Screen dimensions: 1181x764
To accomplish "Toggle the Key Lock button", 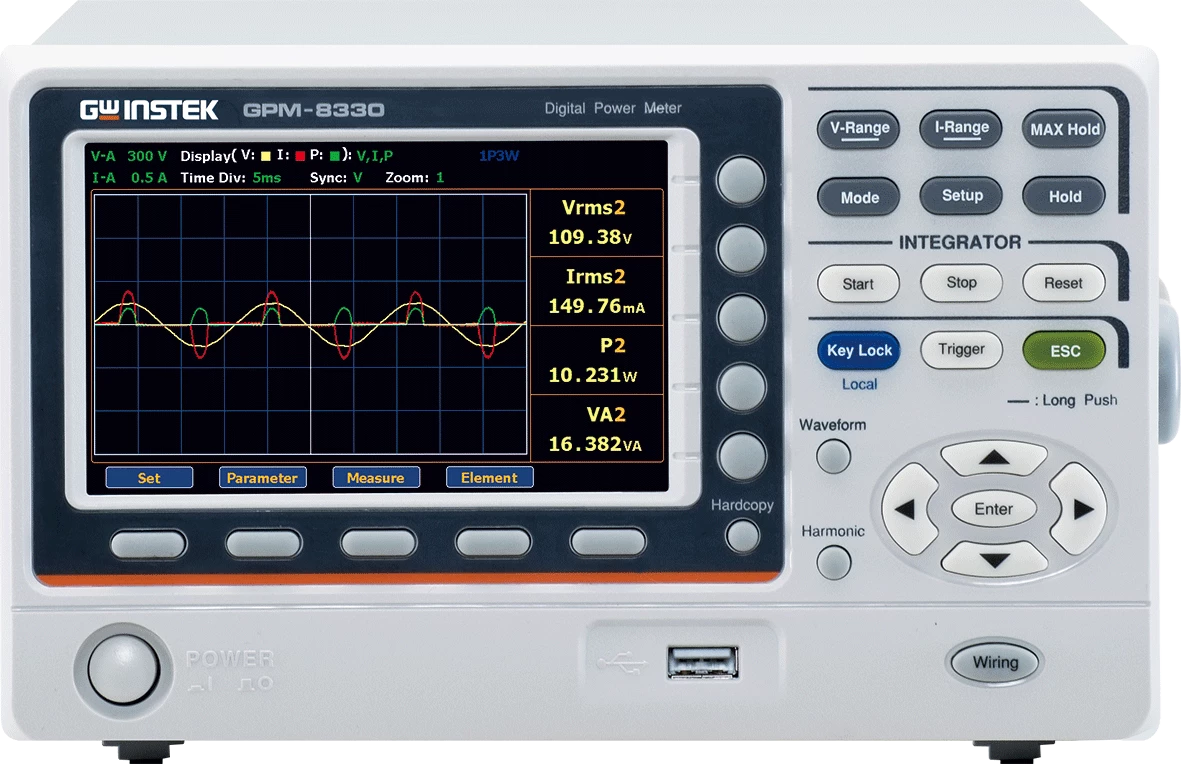I will point(859,351).
